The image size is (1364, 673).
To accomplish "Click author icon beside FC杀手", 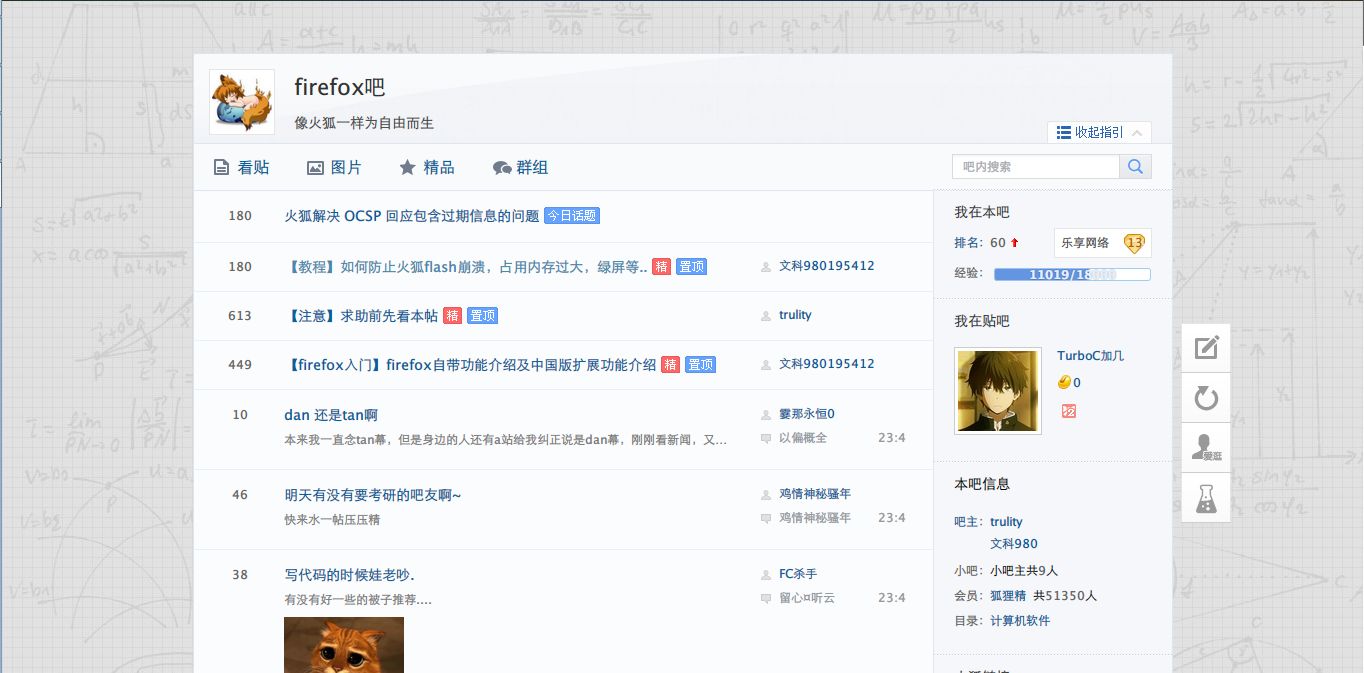I will tap(766, 575).
